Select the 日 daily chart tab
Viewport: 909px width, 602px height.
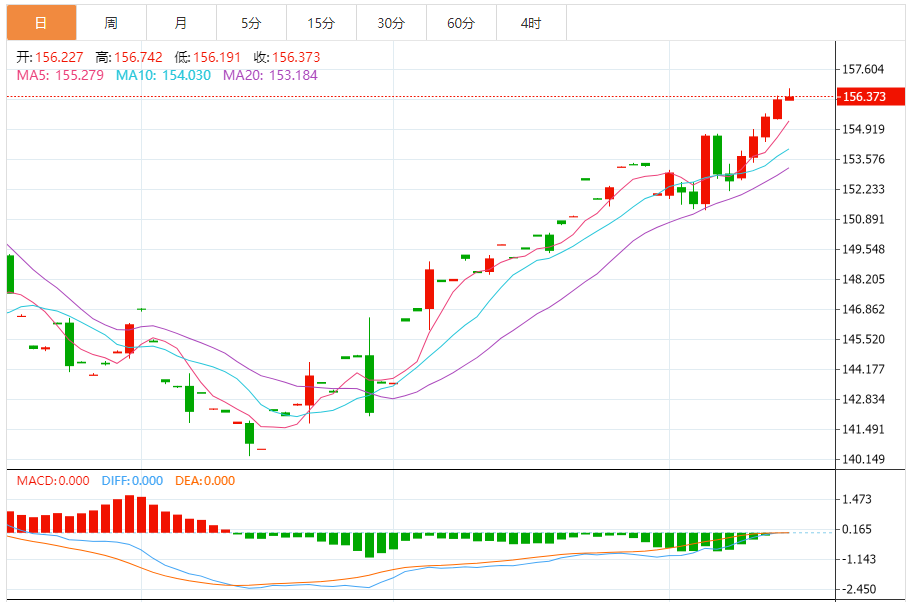(x=41, y=23)
